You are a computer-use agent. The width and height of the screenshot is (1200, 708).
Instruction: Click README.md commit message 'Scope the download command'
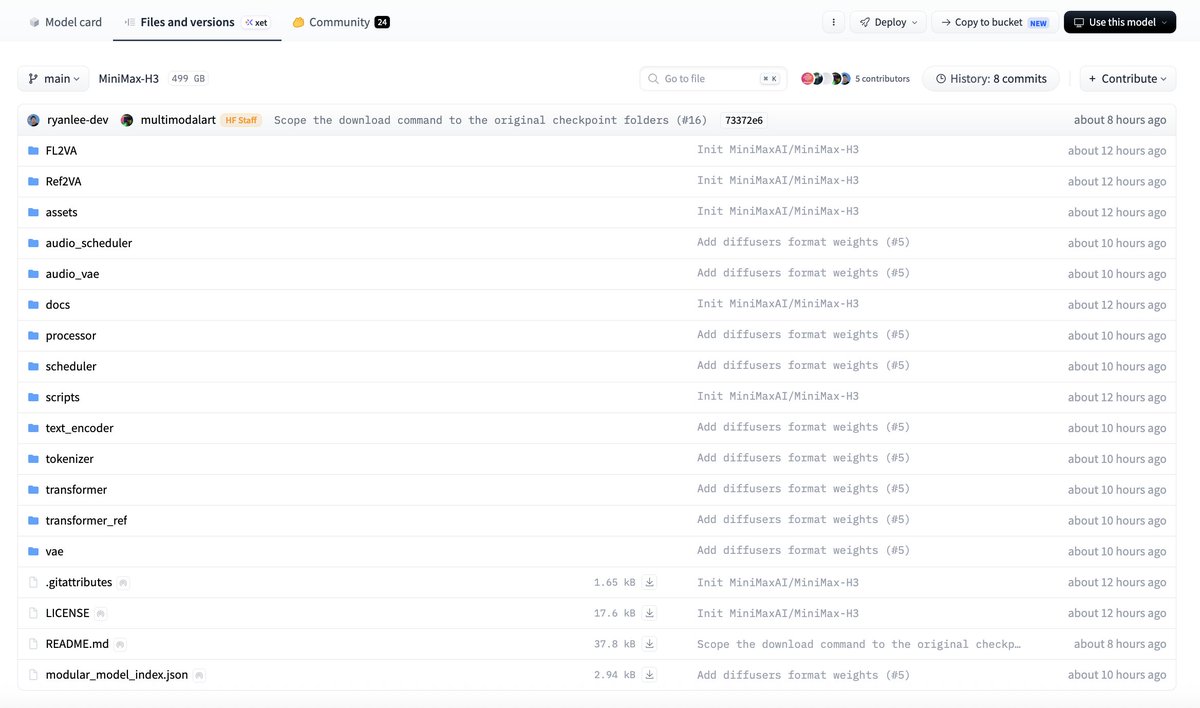click(x=859, y=644)
